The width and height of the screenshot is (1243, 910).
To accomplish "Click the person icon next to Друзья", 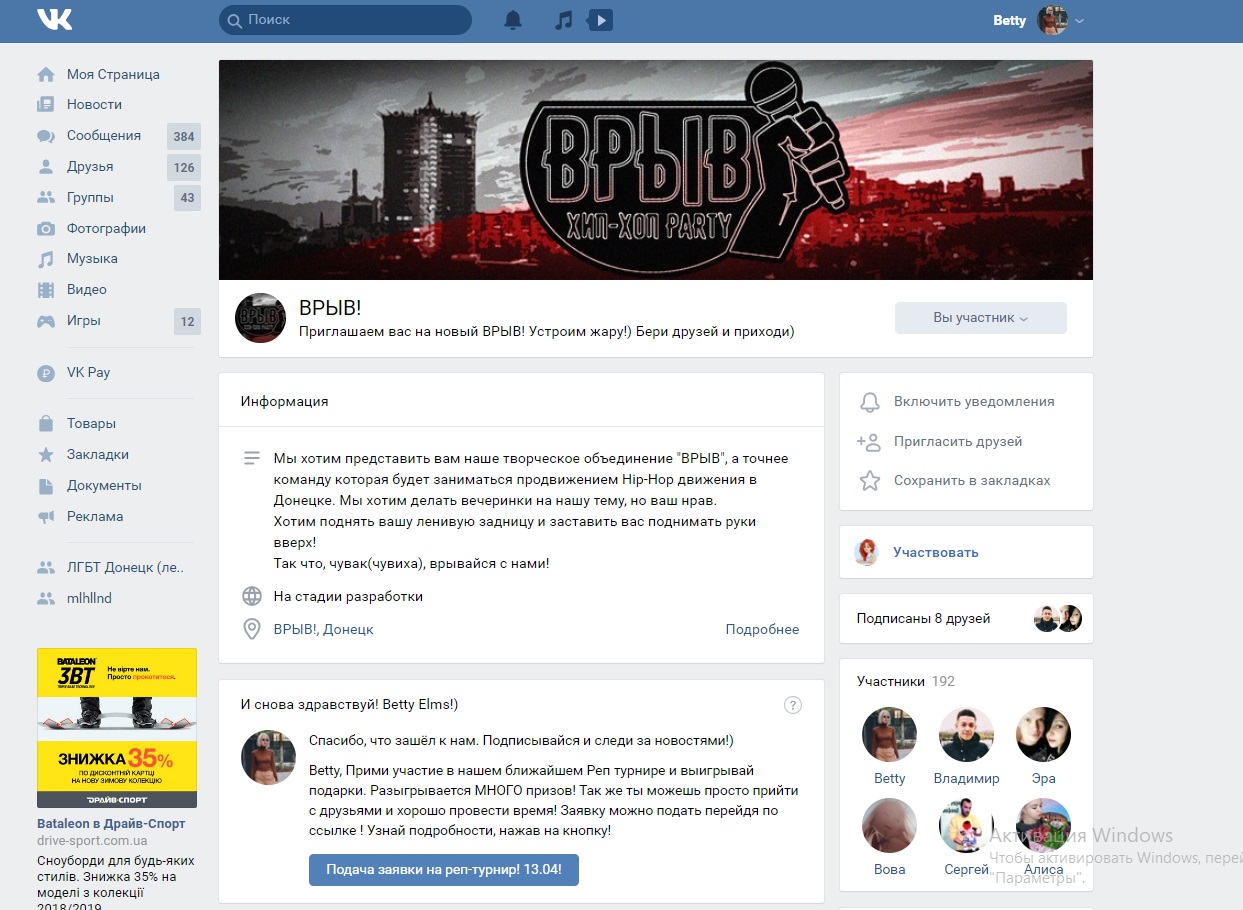I will click(x=46, y=167).
